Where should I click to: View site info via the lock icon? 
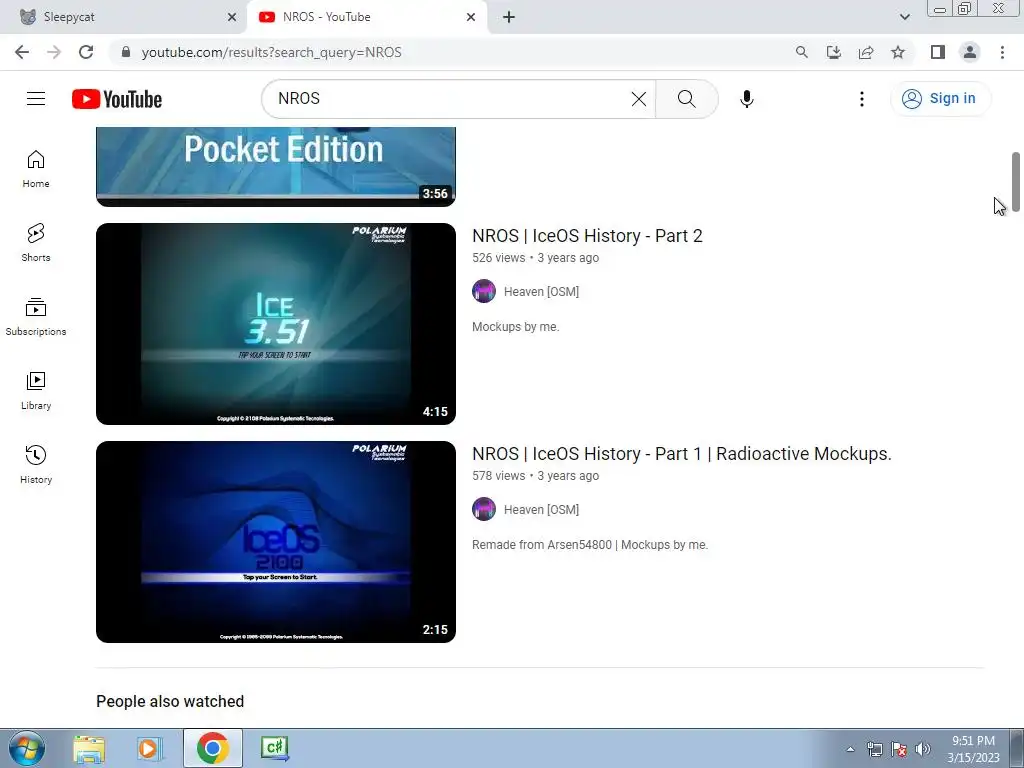point(126,52)
